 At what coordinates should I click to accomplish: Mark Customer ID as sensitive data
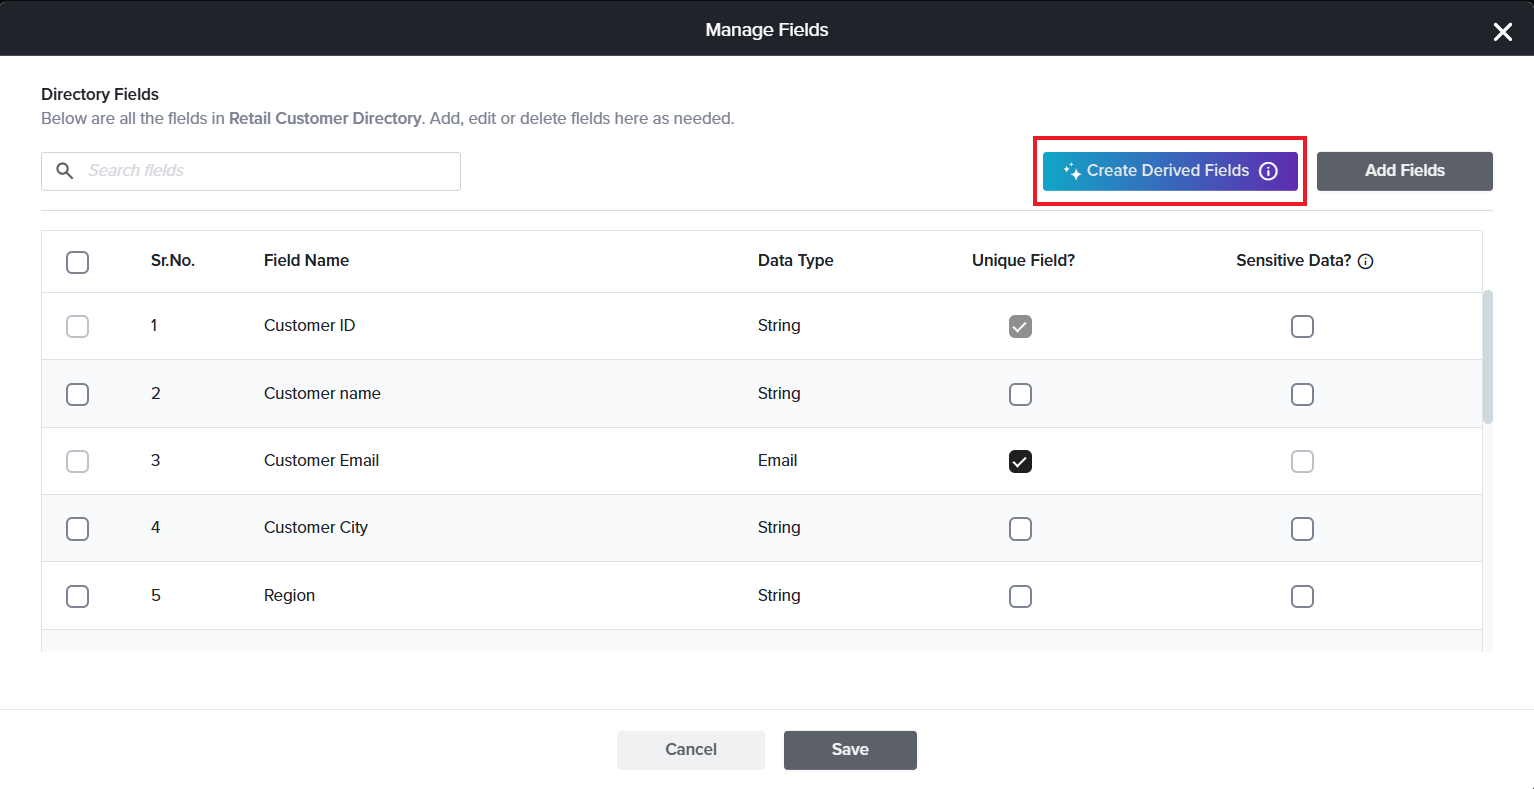point(1302,326)
